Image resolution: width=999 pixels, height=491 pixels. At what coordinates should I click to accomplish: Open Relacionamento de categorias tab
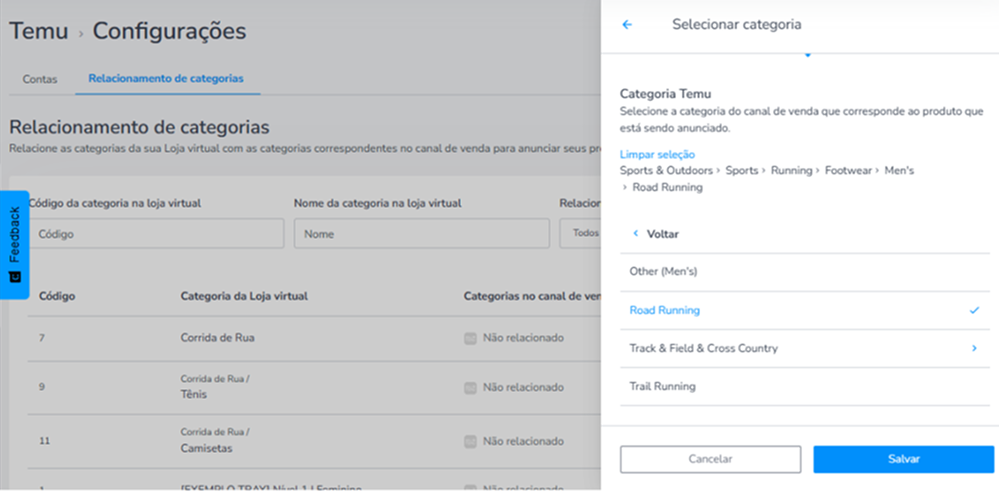(x=166, y=79)
